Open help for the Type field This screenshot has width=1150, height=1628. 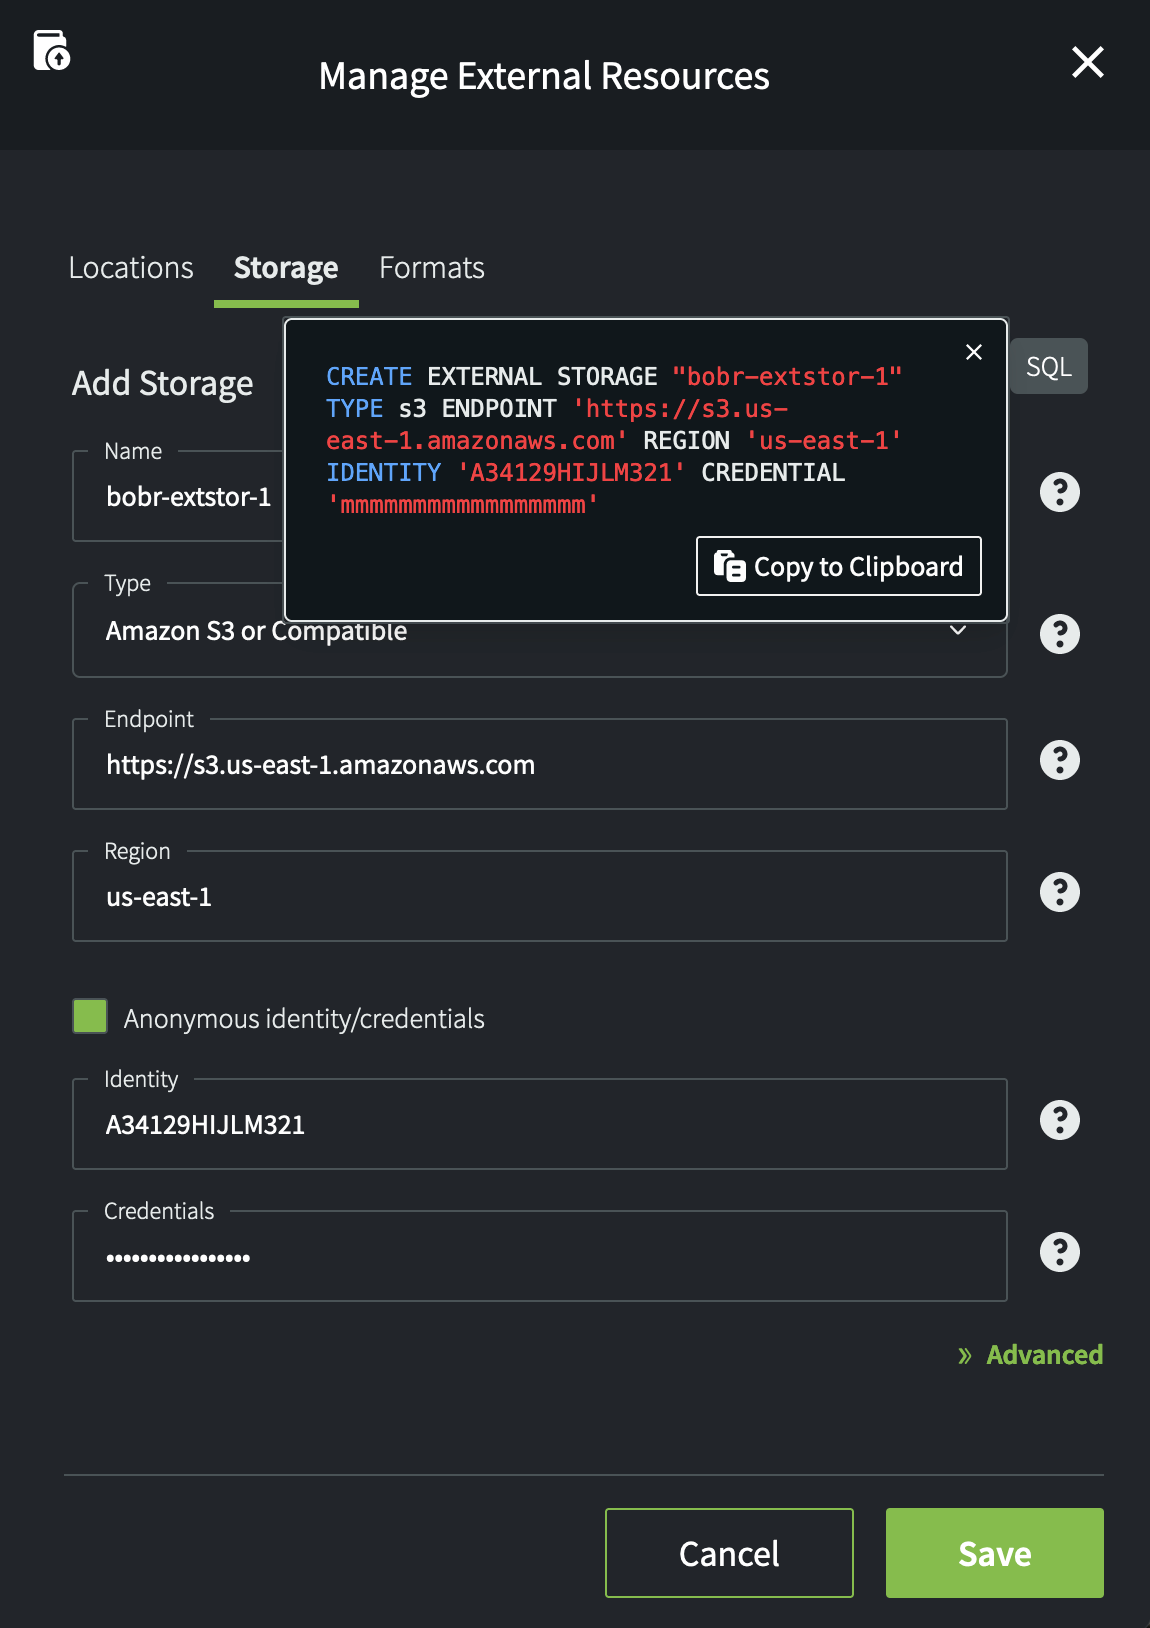click(1060, 634)
